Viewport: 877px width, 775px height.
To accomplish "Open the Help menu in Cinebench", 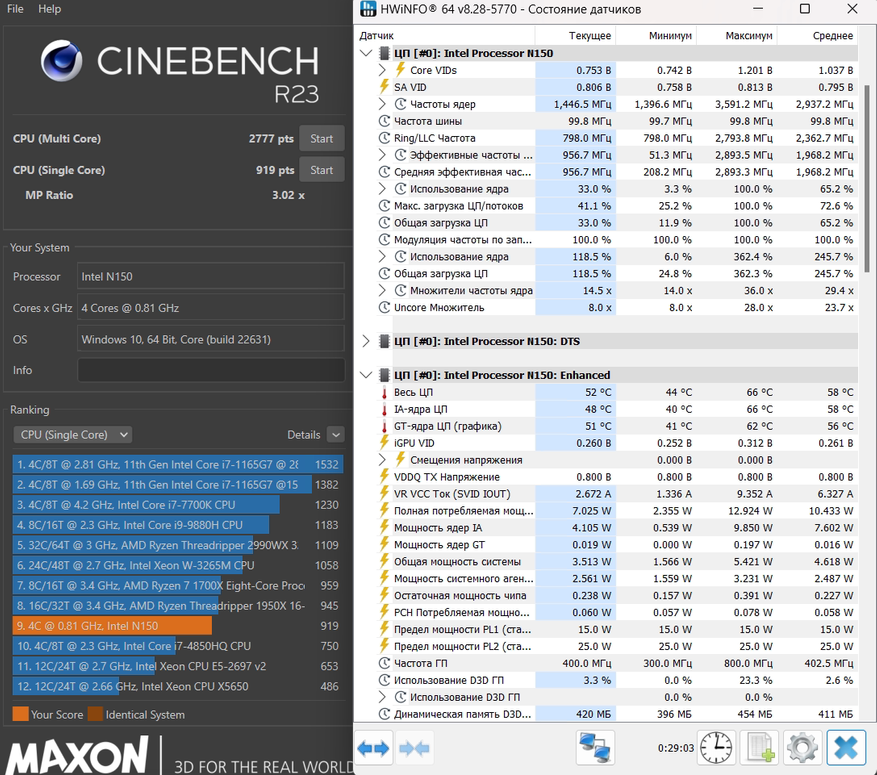I will point(49,9).
